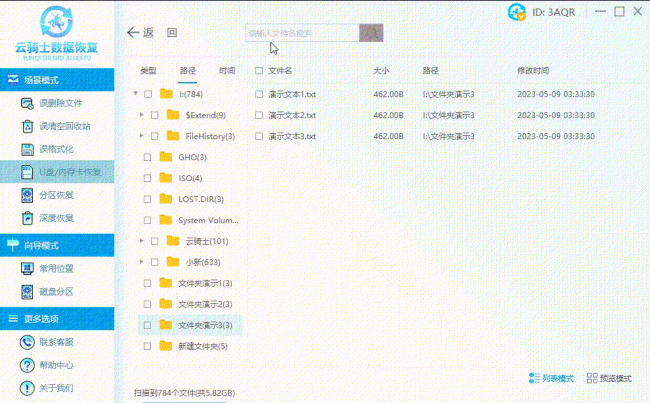The width and height of the screenshot is (650, 403).
Task: Select the 小新(633) tree label
Action: click(x=203, y=262)
